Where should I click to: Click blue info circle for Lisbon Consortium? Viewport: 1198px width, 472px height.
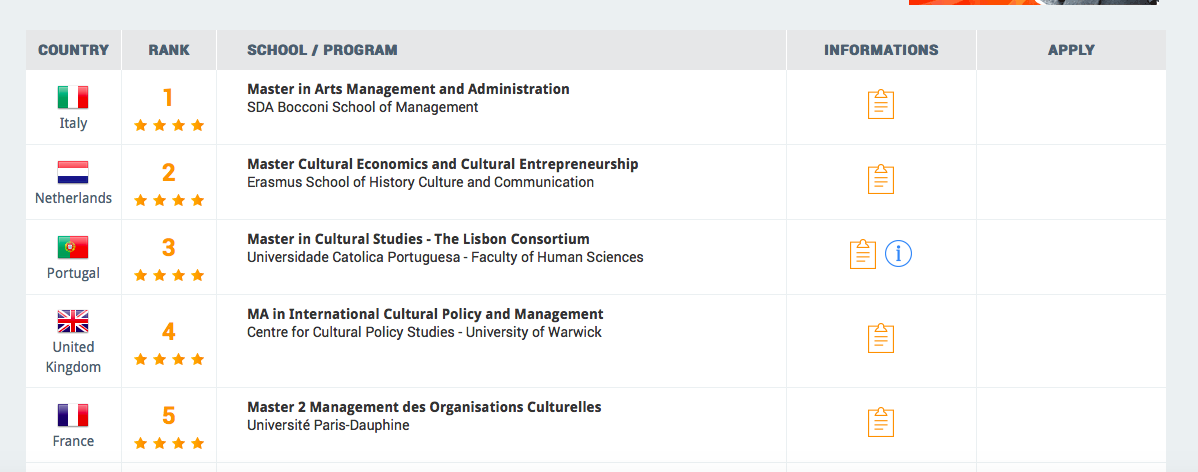pyautogui.click(x=898, y=254)
